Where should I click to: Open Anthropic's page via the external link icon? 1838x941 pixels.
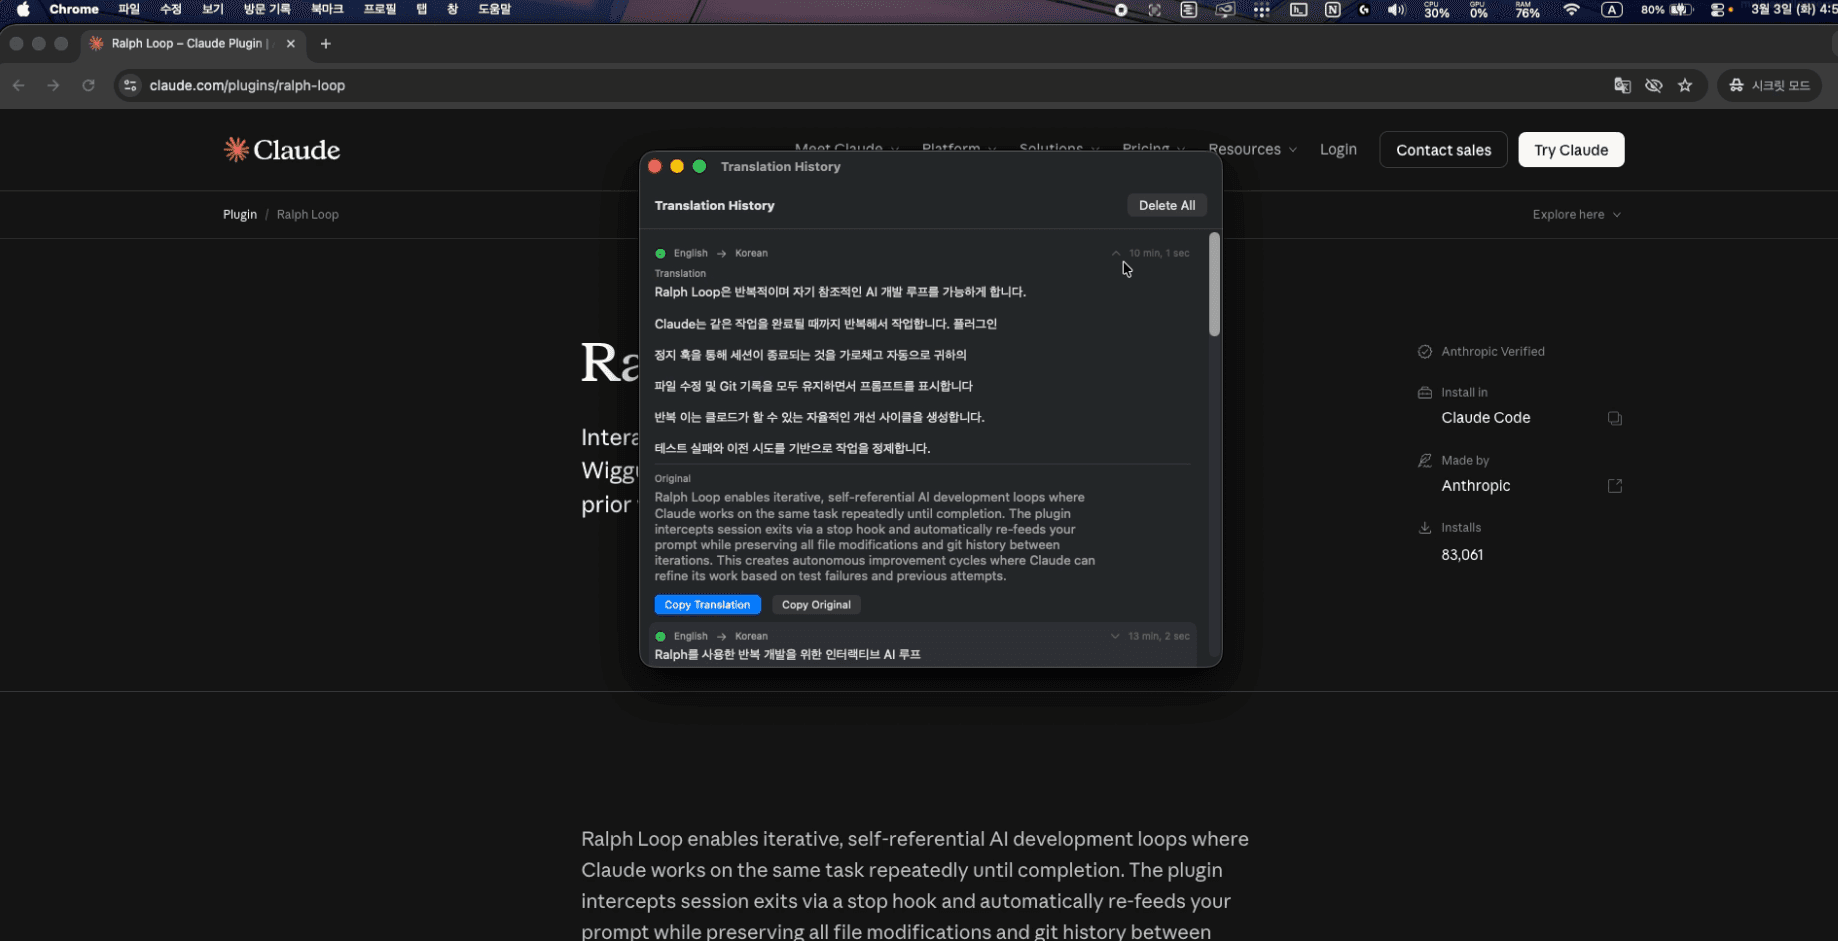(x=1615, y=486)
